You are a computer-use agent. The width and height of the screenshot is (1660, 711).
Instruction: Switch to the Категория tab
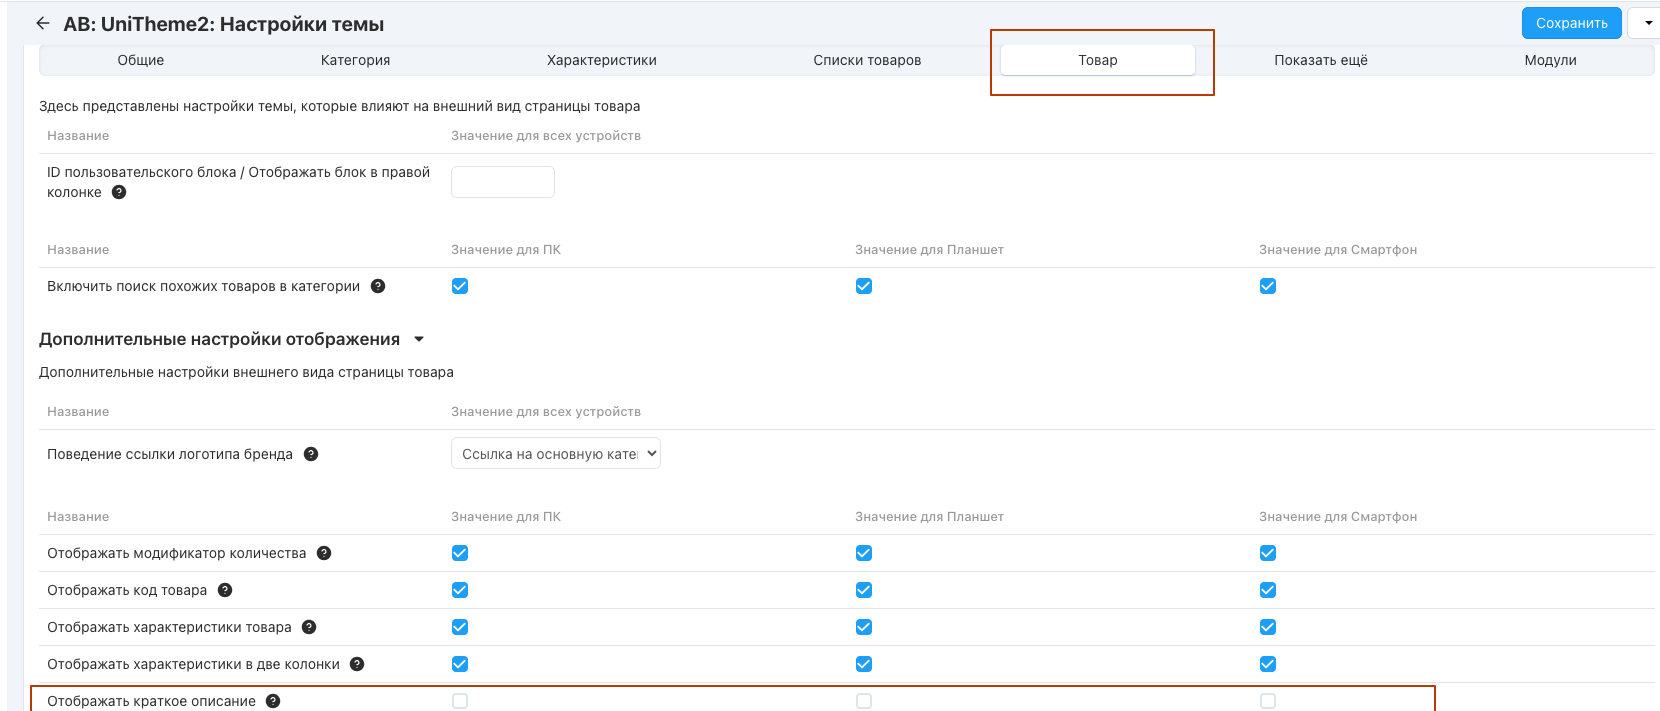coord(355,60)
